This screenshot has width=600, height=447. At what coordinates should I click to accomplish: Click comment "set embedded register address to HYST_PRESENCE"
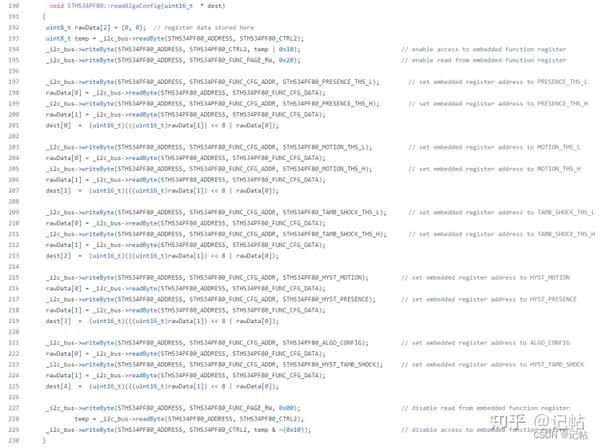(494, 299)
